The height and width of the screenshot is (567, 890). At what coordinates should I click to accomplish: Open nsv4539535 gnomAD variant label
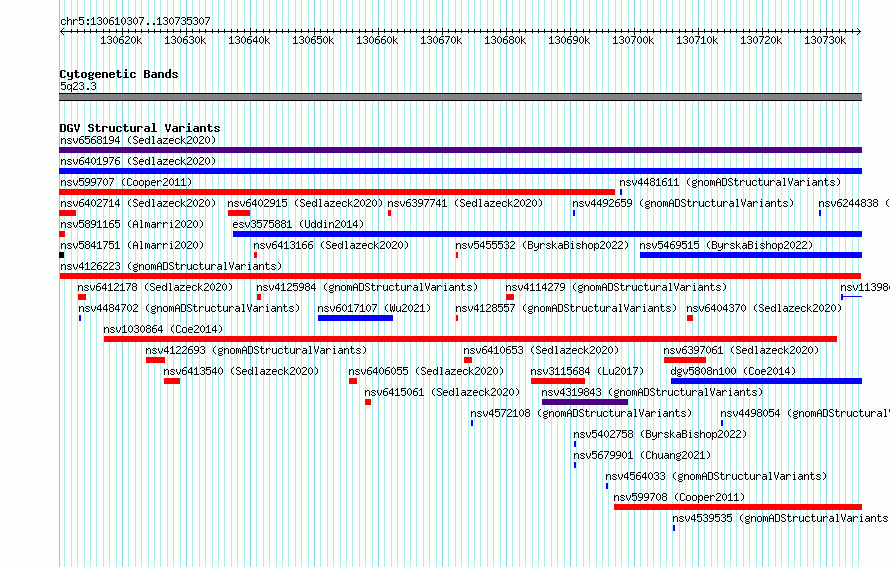coord(780,518)
